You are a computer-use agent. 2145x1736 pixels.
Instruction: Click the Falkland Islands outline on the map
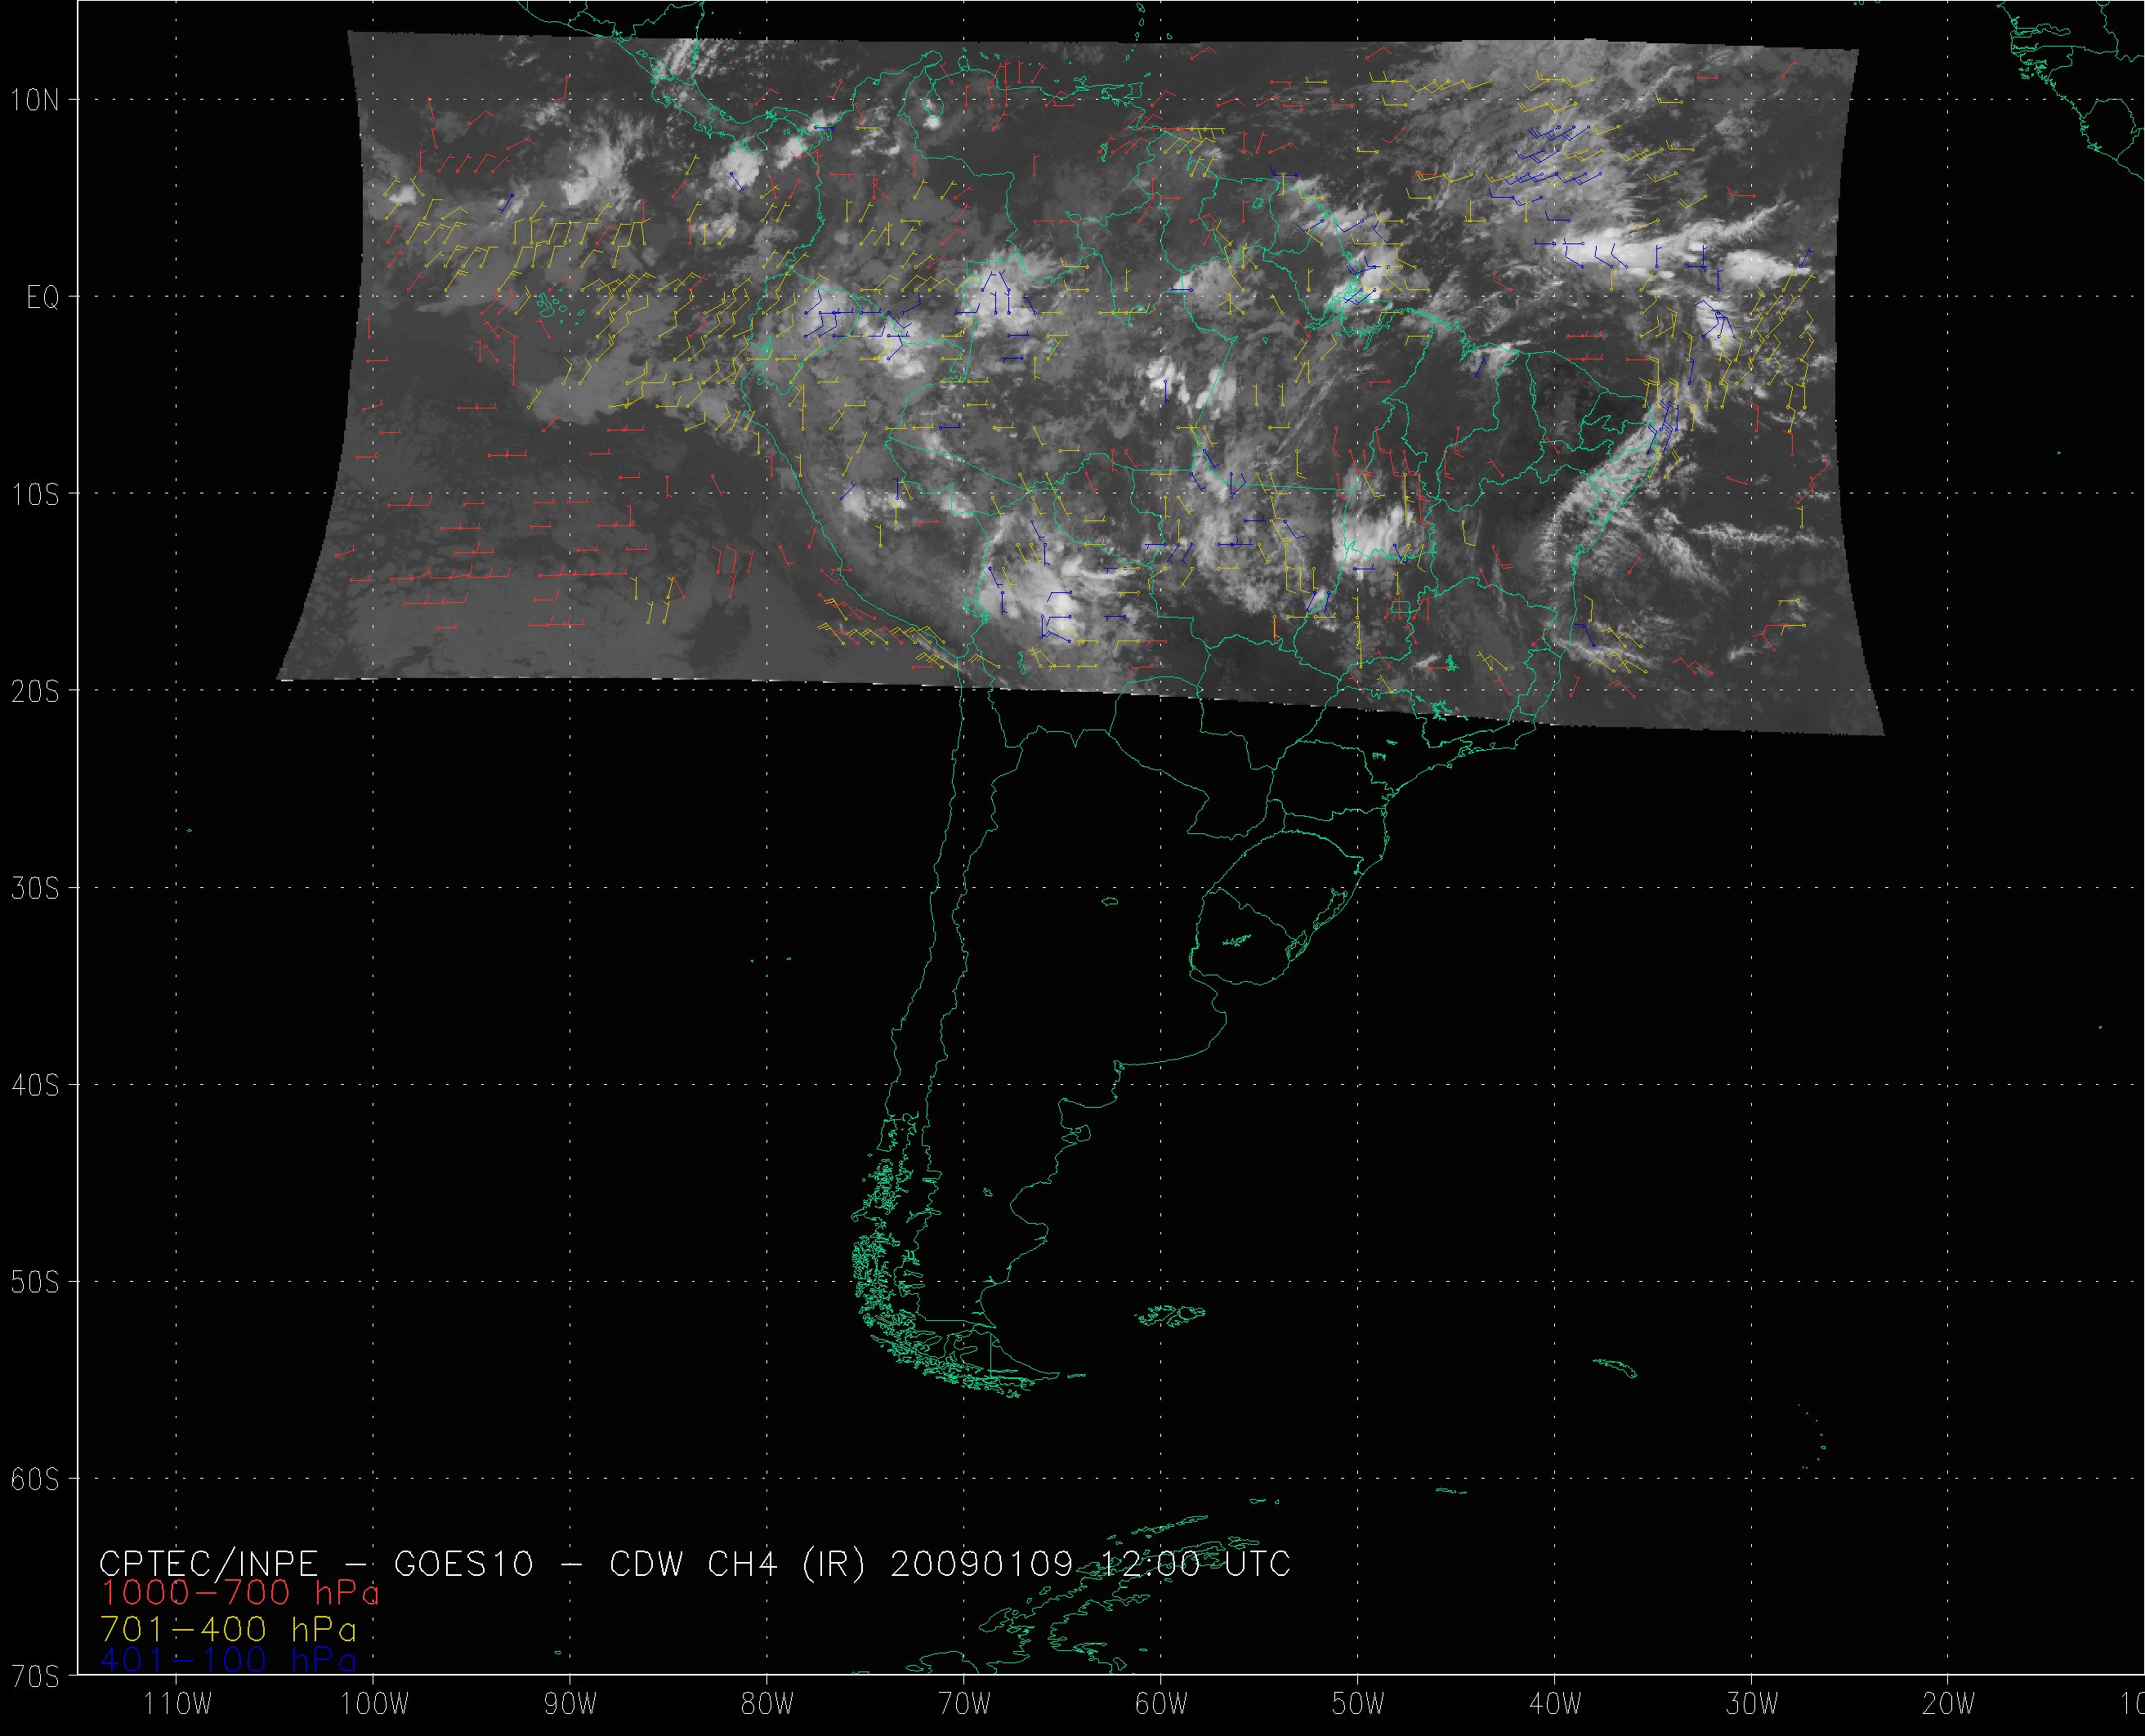(1172, 1316)
